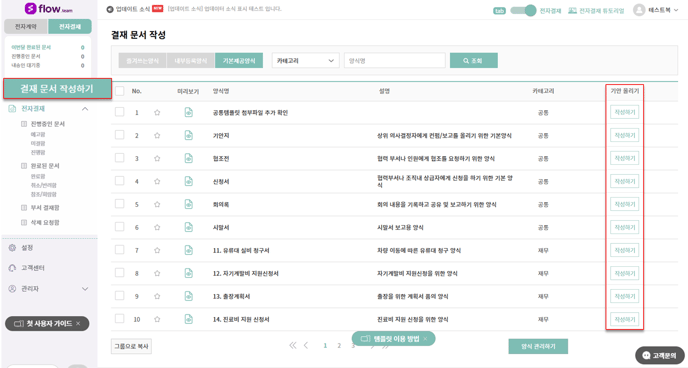Screen dimensions: 688x368
Task: Star row 8 form as favorite
Action: (x=157, y=273)
